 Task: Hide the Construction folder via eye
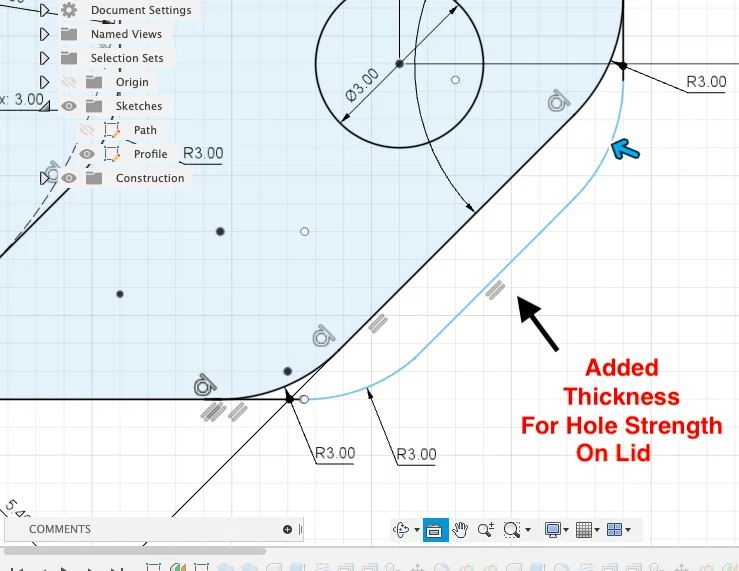69,178
